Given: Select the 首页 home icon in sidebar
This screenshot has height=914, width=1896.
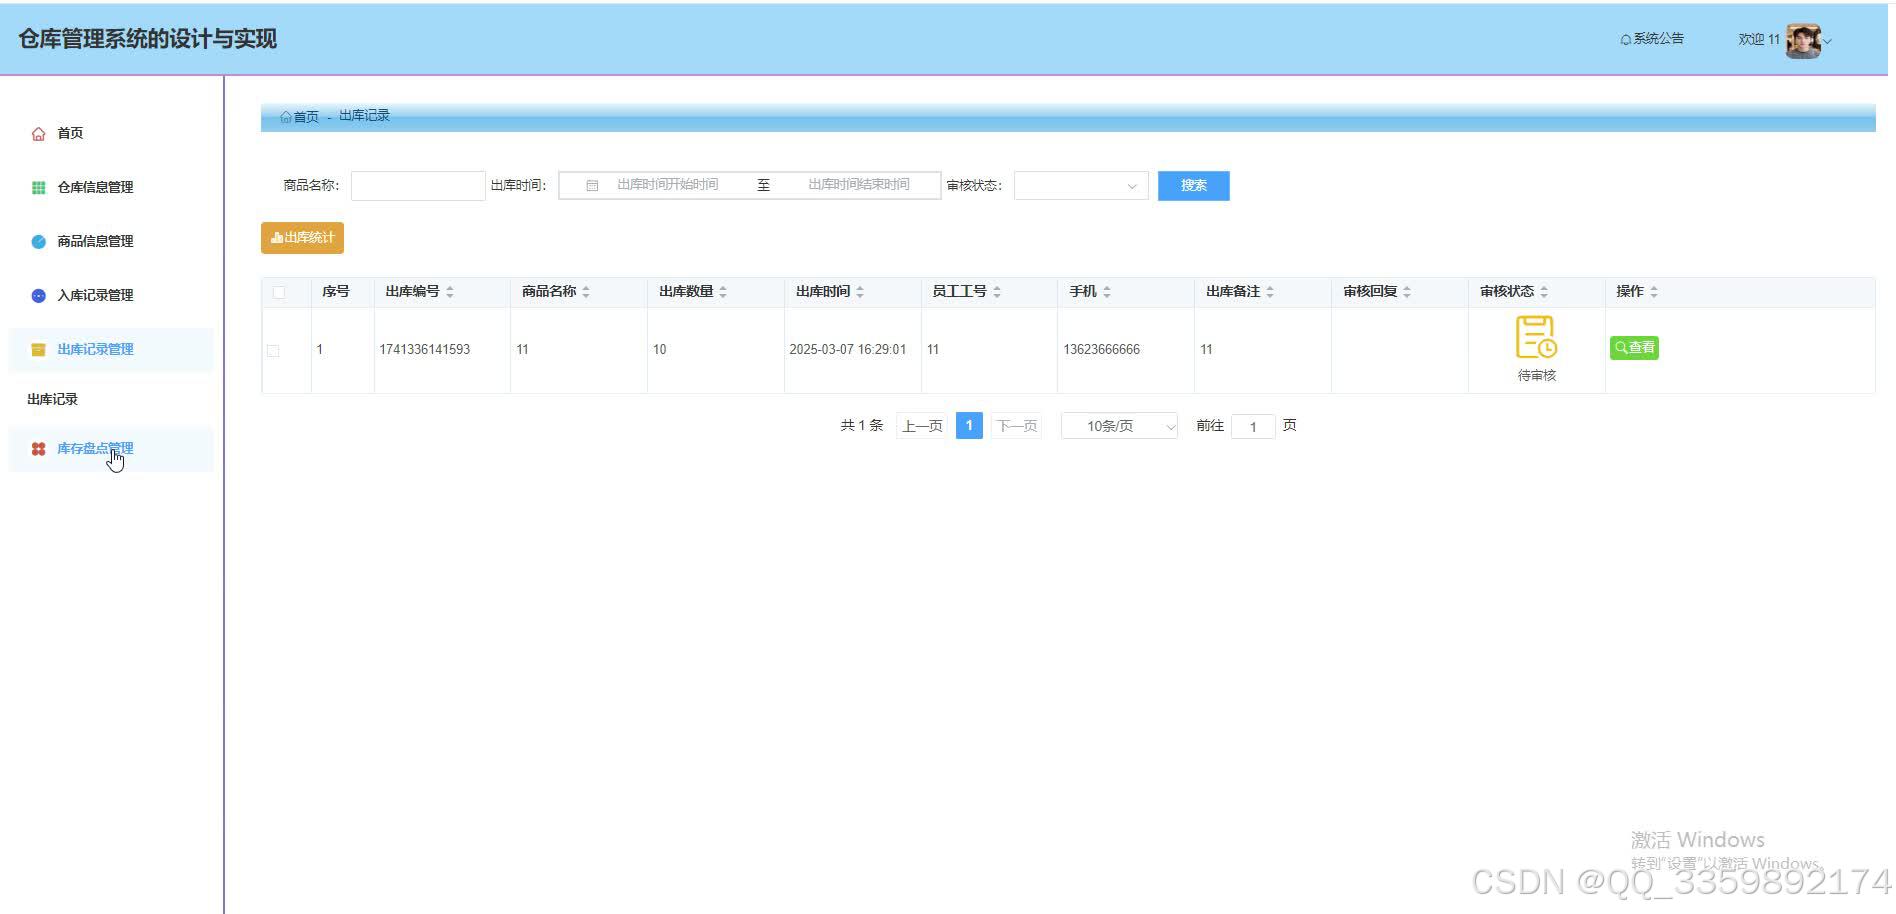Looking at the screenshot, I should (38, 133).
